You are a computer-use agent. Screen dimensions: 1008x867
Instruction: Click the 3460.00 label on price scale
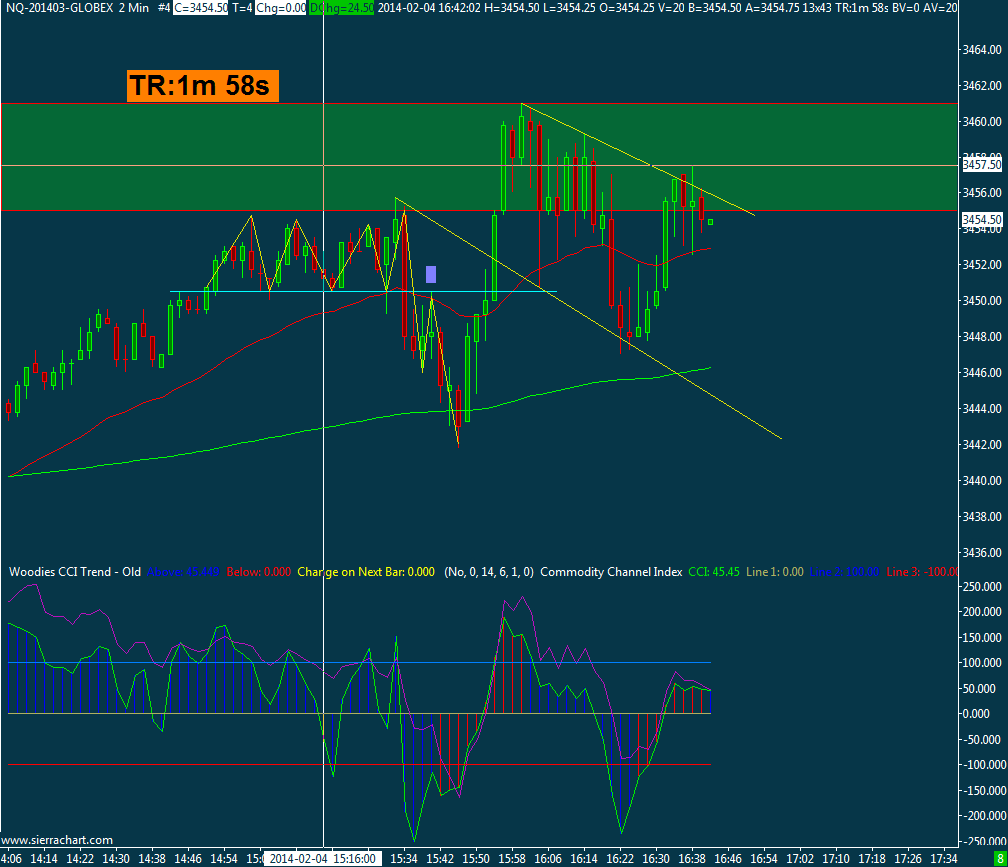[x=982, y=121]
